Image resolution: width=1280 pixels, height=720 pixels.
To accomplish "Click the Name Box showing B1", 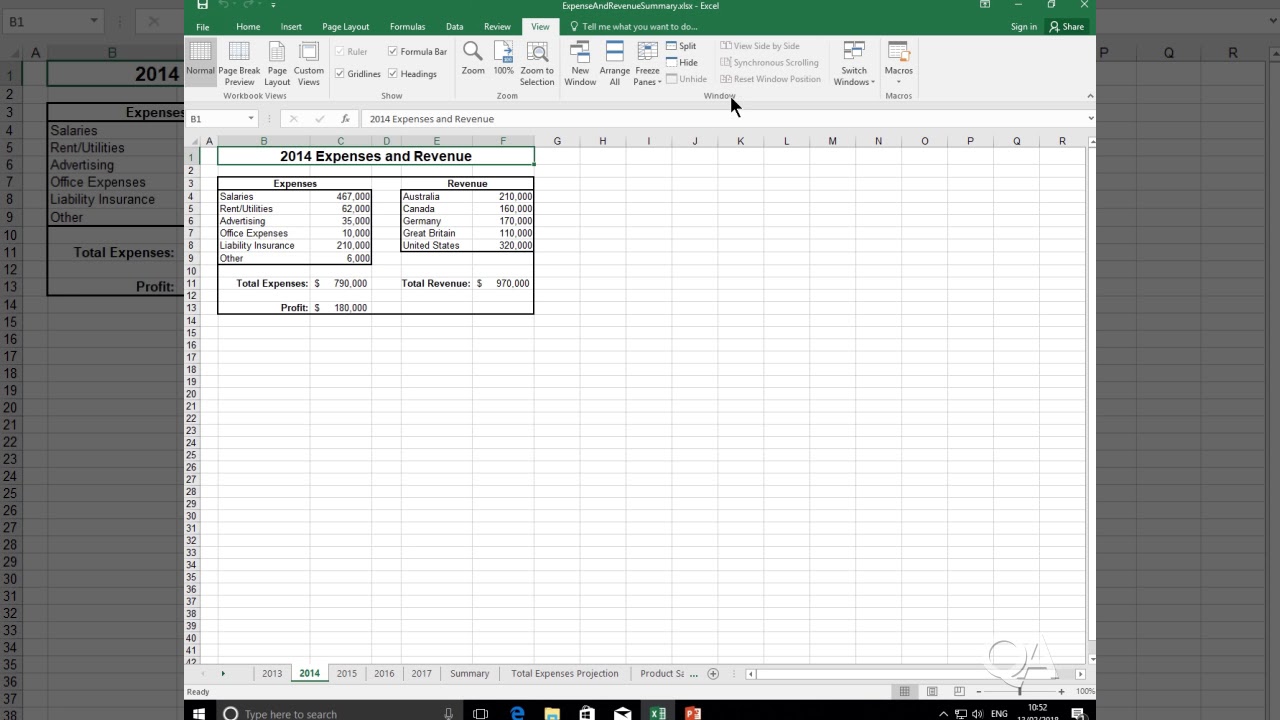I will tap(216, 118).
